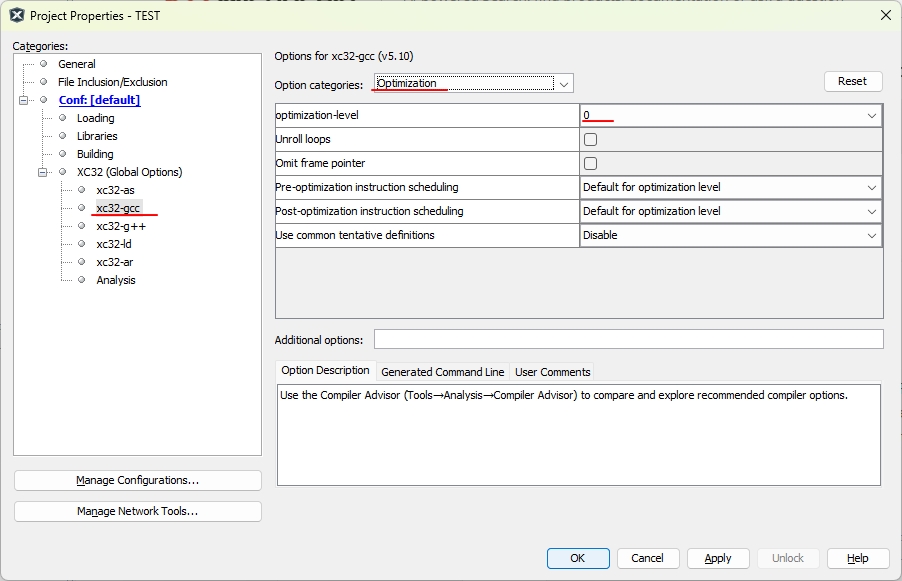Select Analysis tree item
This screenshot has width=902, height=581.
pos(116,280)
